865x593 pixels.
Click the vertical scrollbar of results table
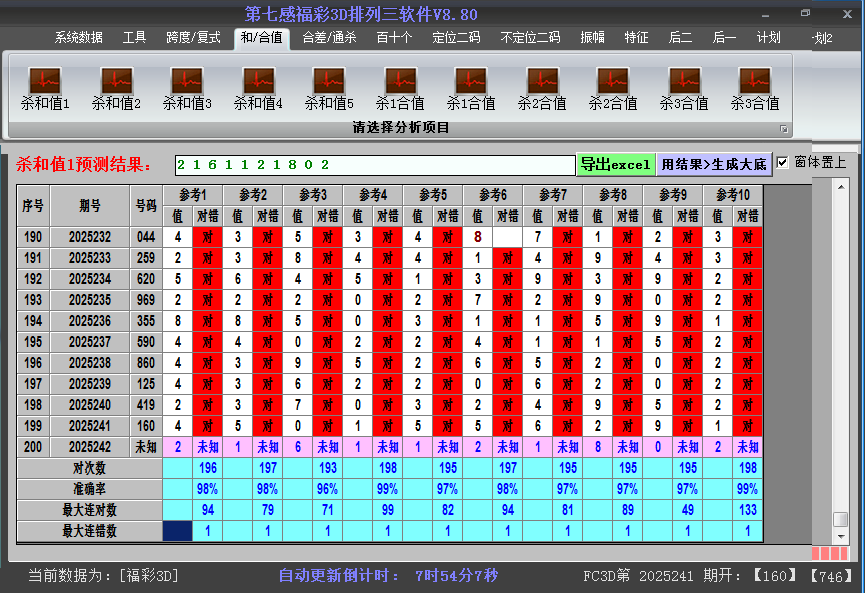point(840,350)
